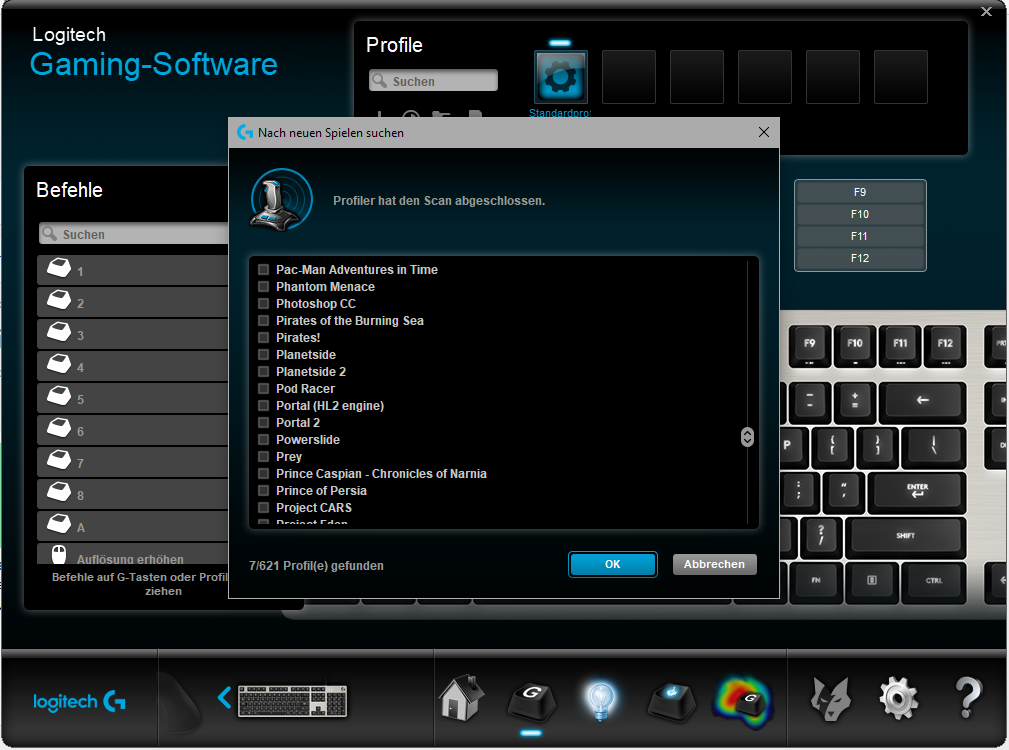Select command 4 in Befehle list
Viewport: 1009px width, 750px height.
pyautogui.click(x=133, y=367)
